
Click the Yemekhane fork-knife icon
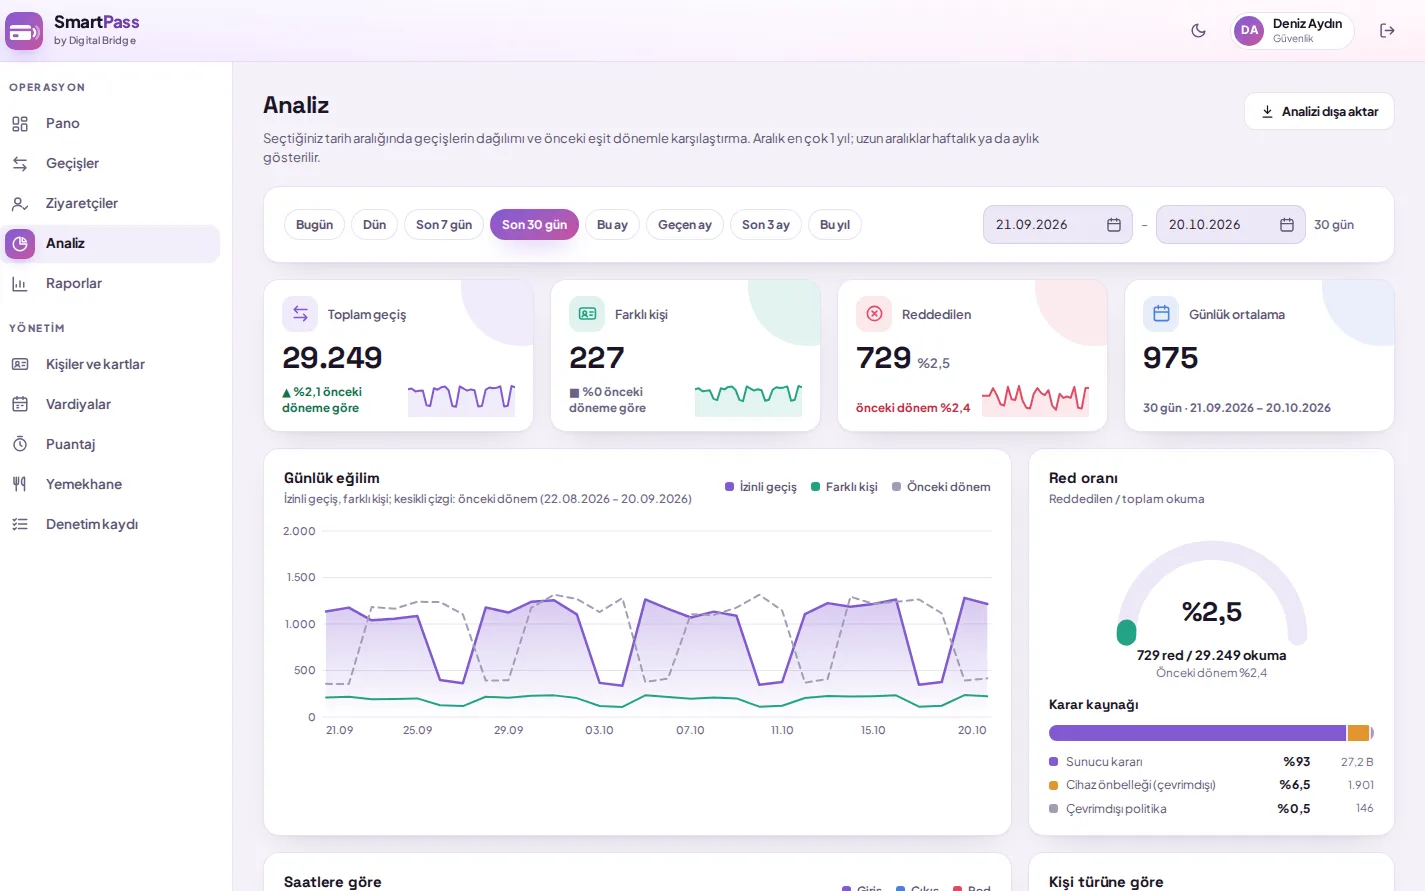pyautogui.click(x=20, y=484)
